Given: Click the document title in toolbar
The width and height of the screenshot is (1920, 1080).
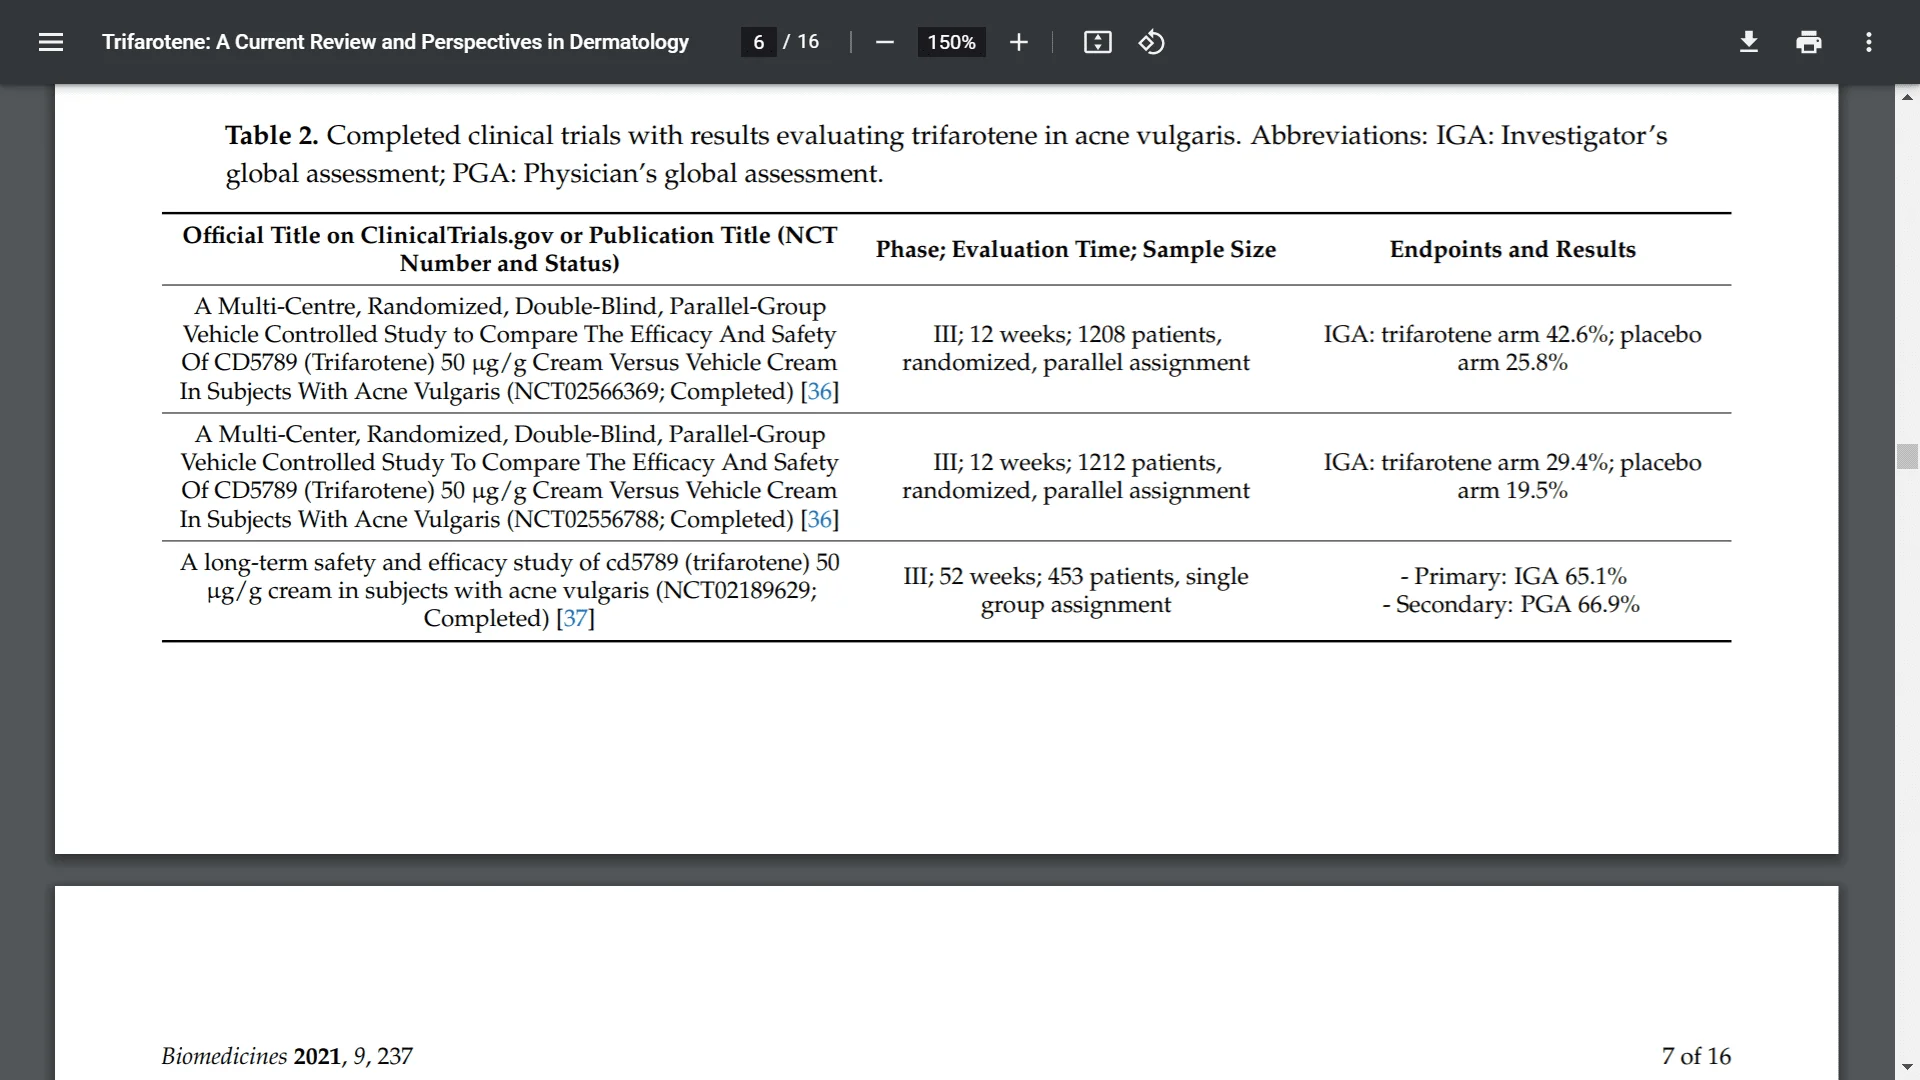Looking at the screenshot, I should coord(395,42).
